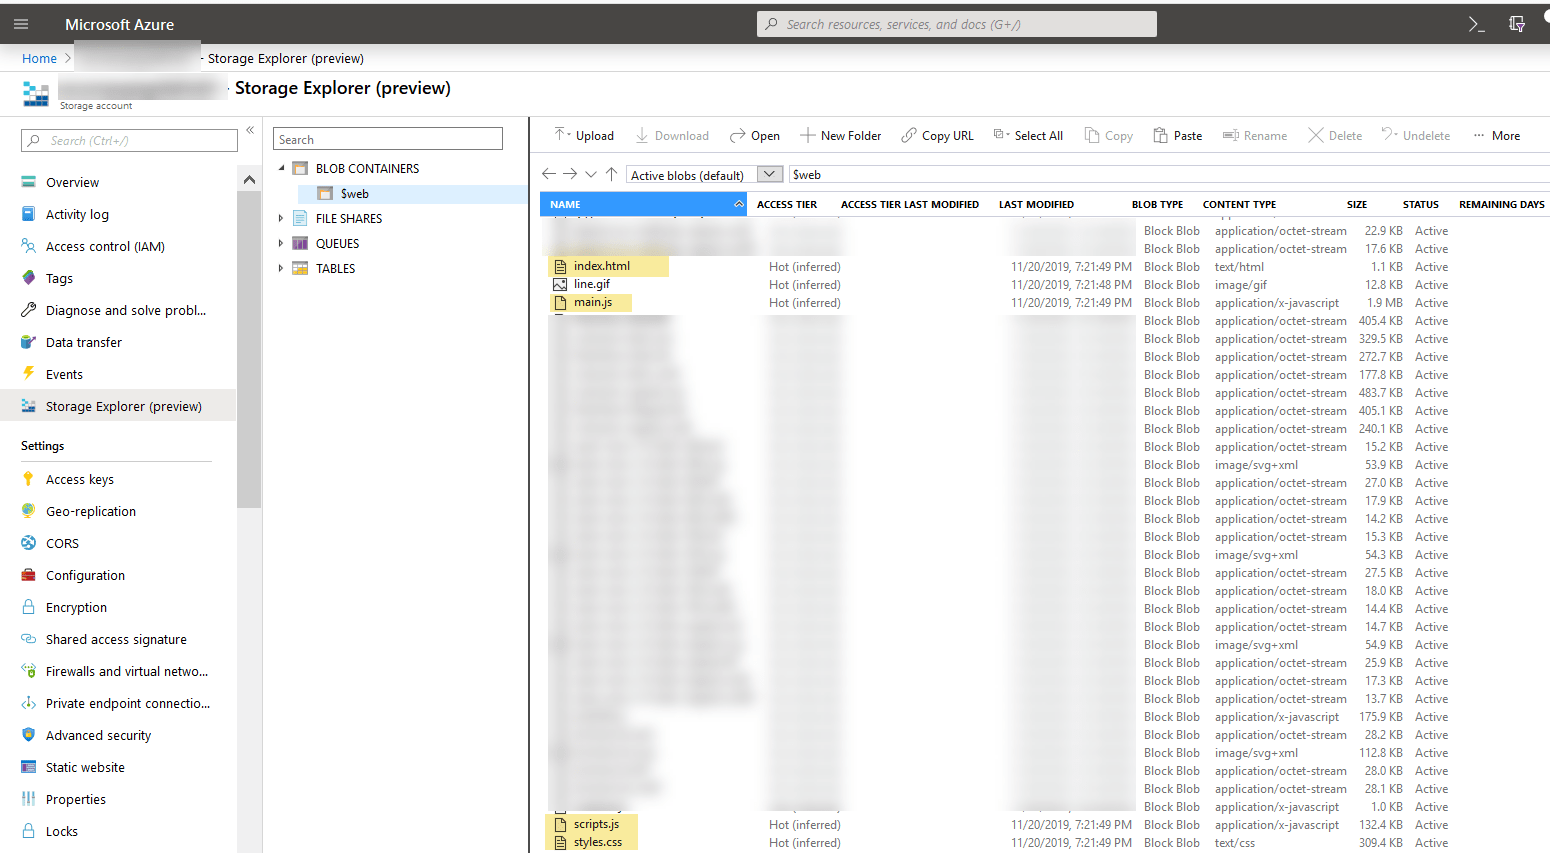Rename the selected blob
Image resolution: width=1550 pixels, height=853 pixels.
click(1255, 135)
